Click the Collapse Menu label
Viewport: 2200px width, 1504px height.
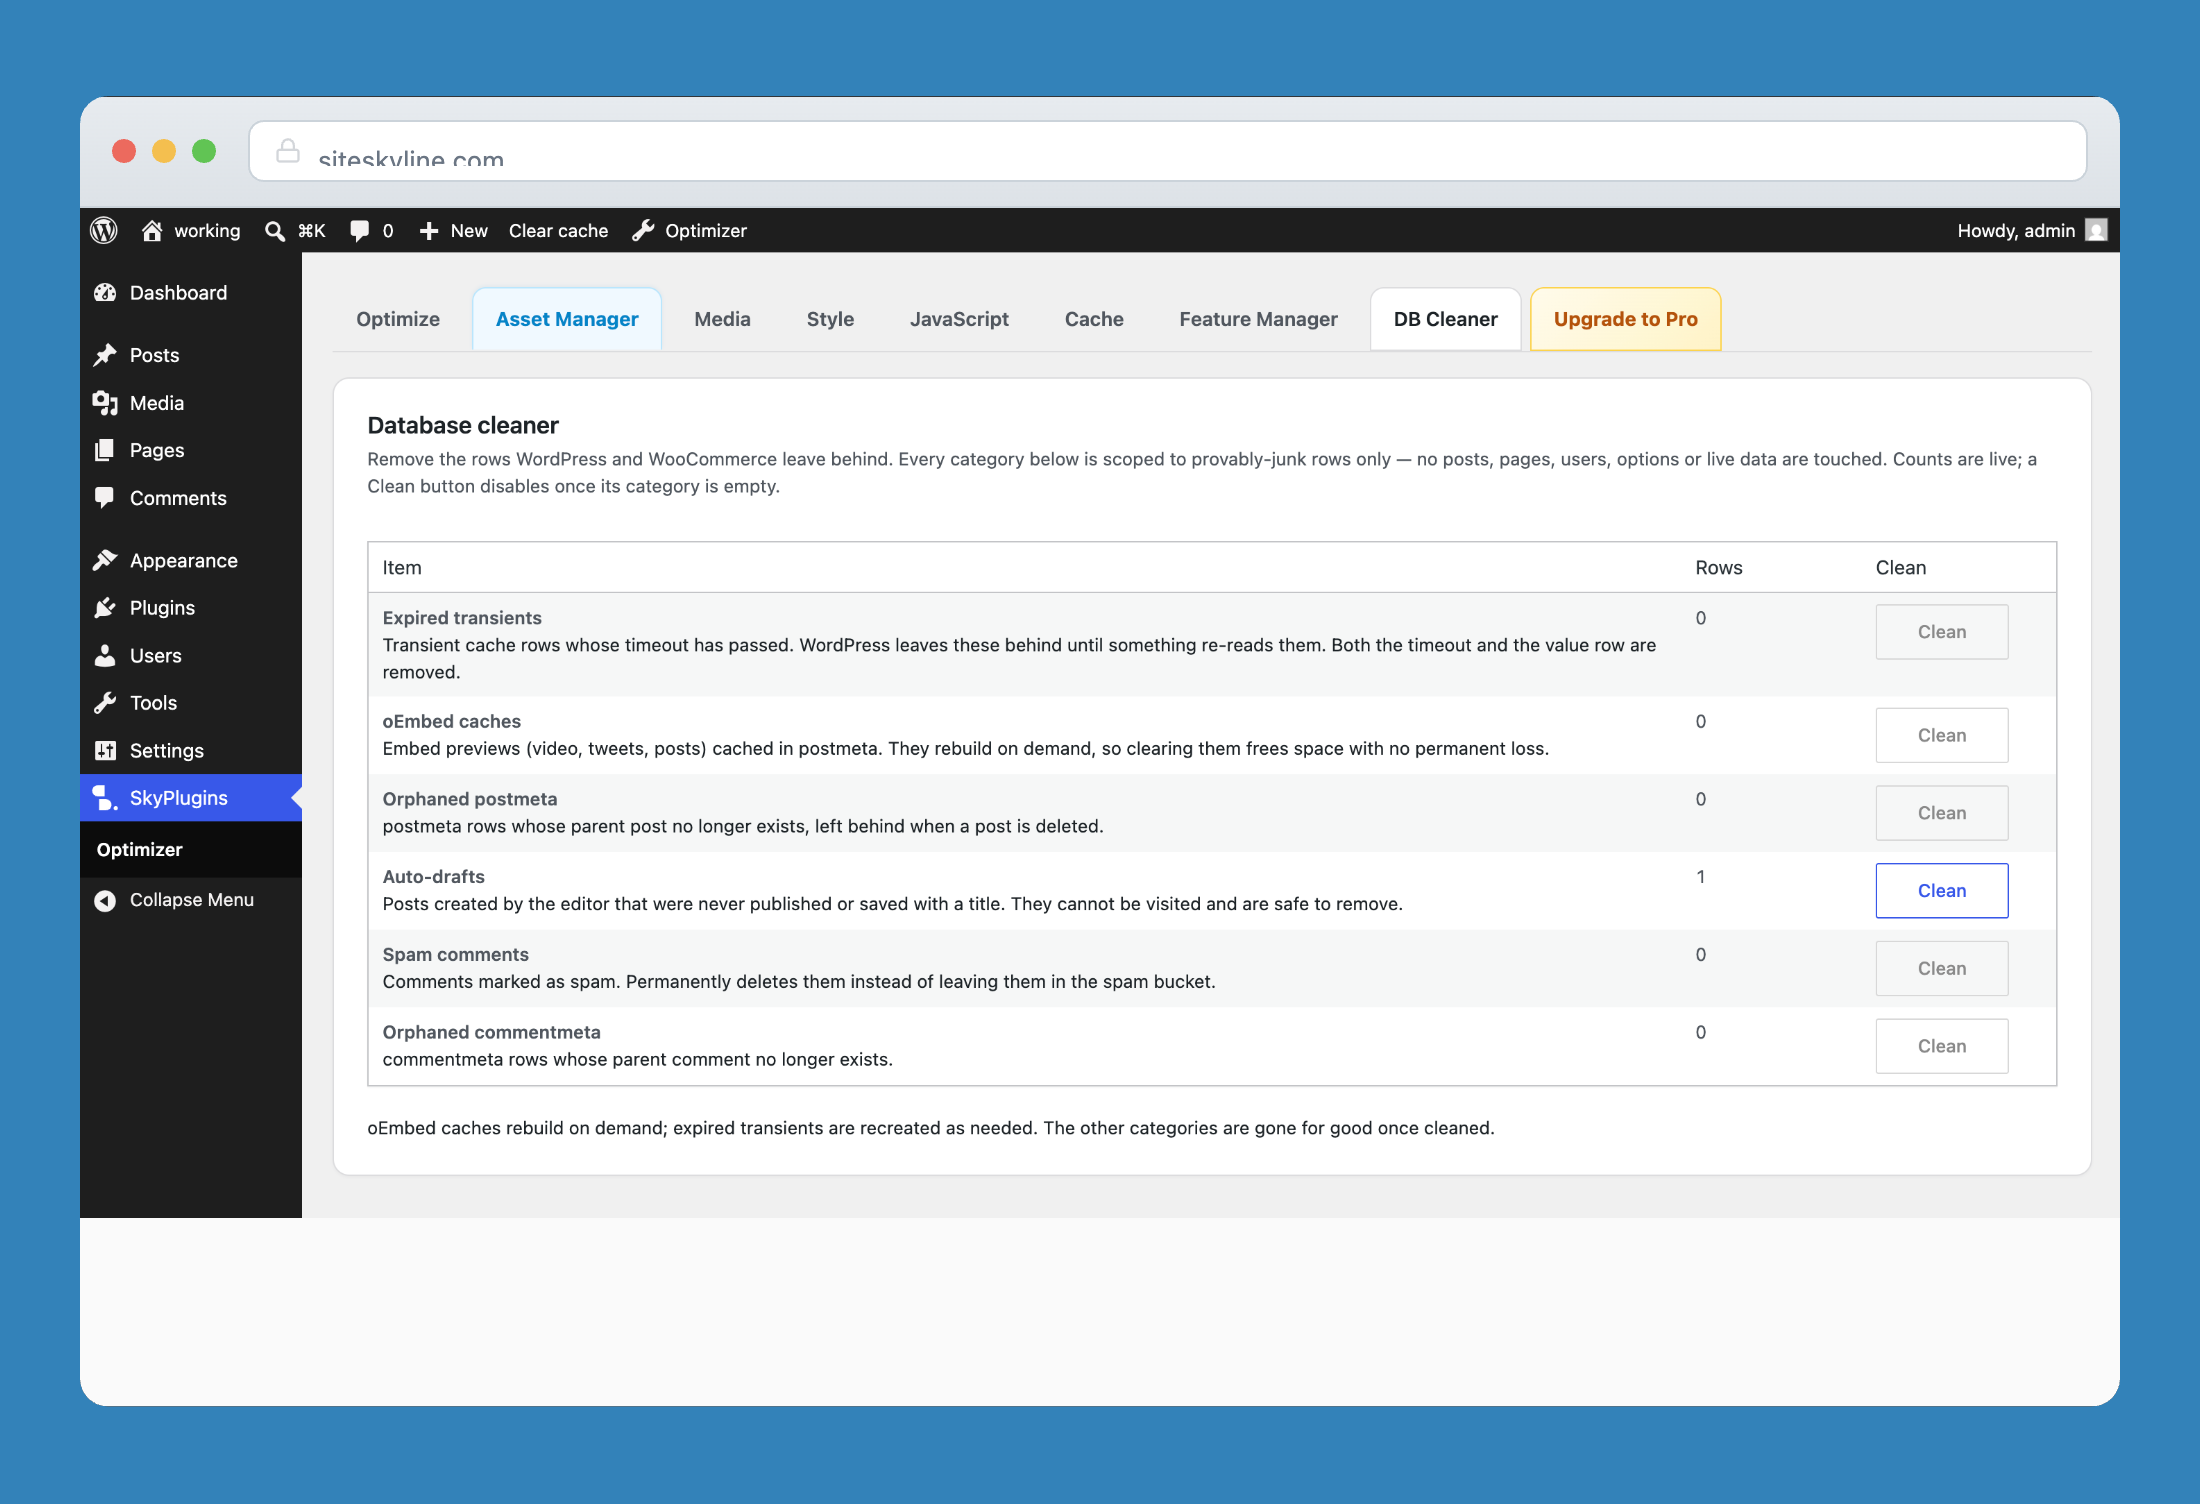pos(192,900)
